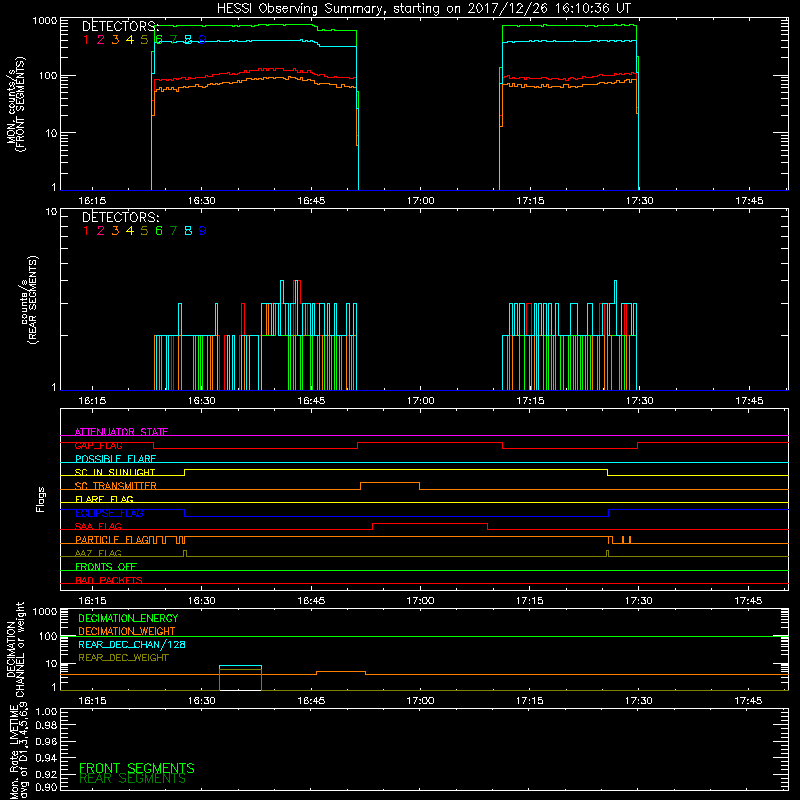
Task: Select the SC_IN_SUNLIGHT label
Action: [115, 472]
